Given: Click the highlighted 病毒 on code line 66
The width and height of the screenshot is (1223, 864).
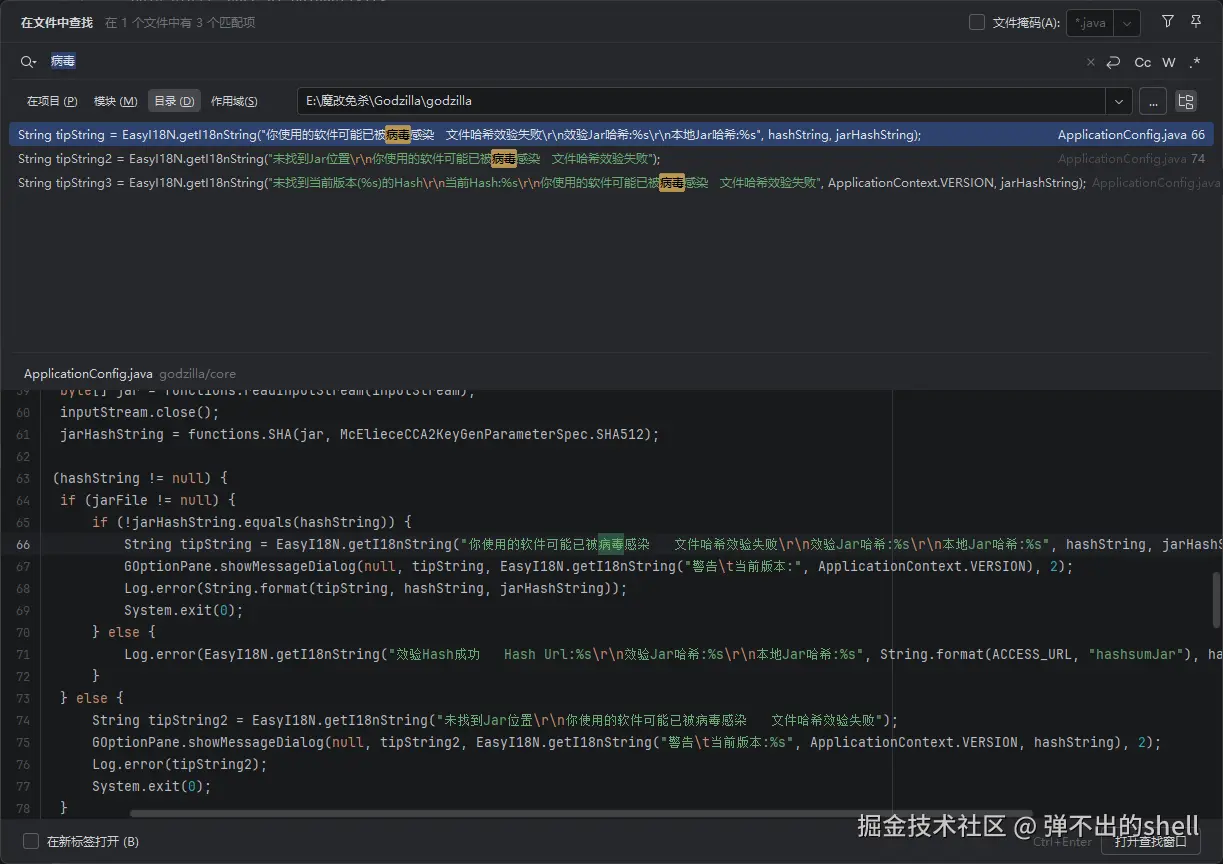Looking at the screenshot, I should click(x=611, y=544).
